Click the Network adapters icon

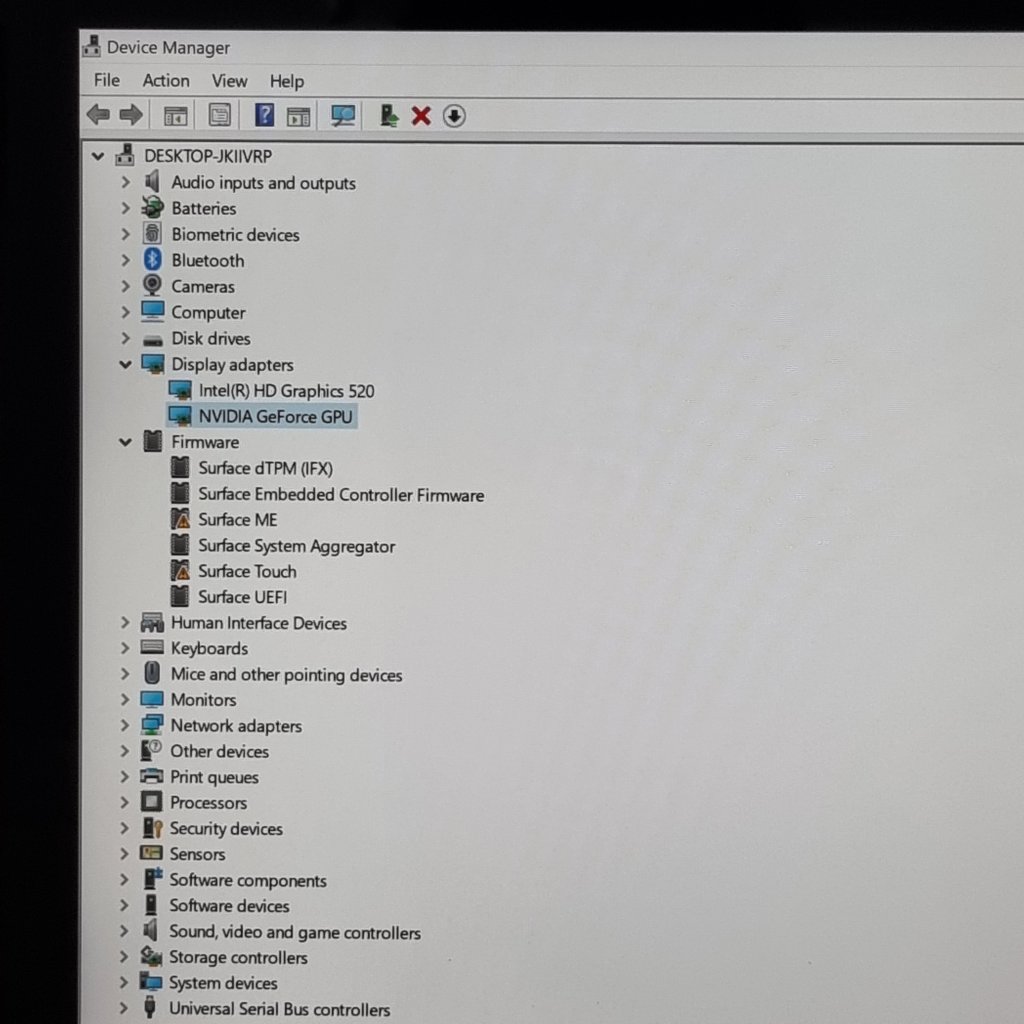click(x=152, y=725)
